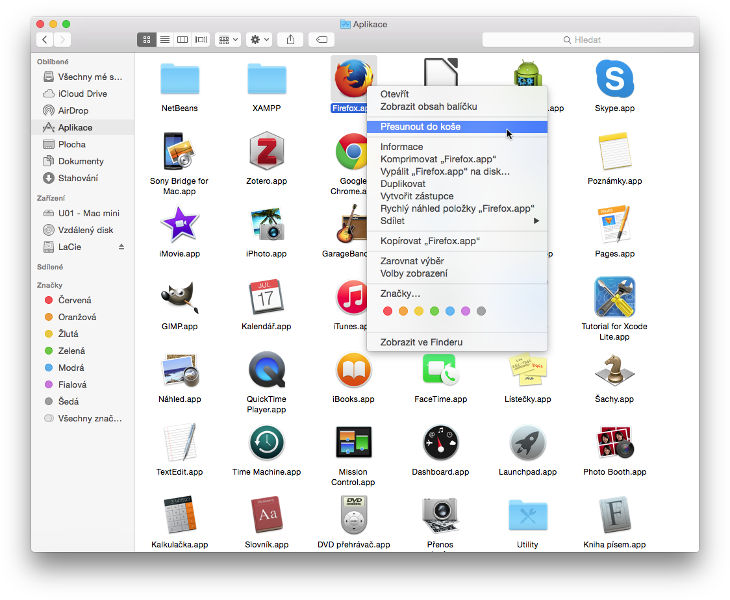Select the GIMP.app icon
The height and width of the screenshot is (600, 730).
coord(180,297)
